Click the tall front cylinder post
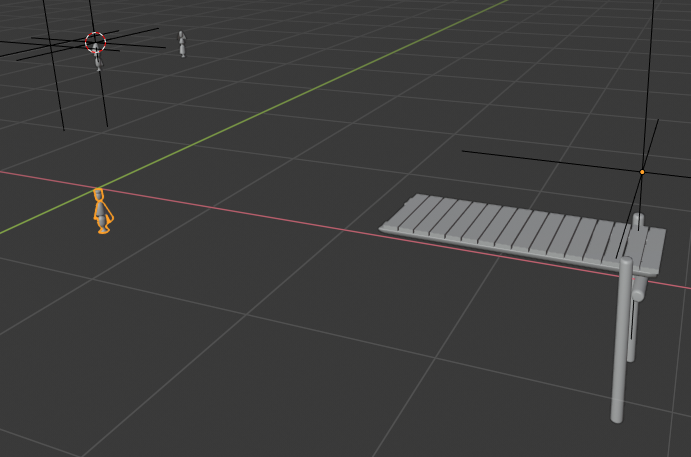 [x=622, y=339]
